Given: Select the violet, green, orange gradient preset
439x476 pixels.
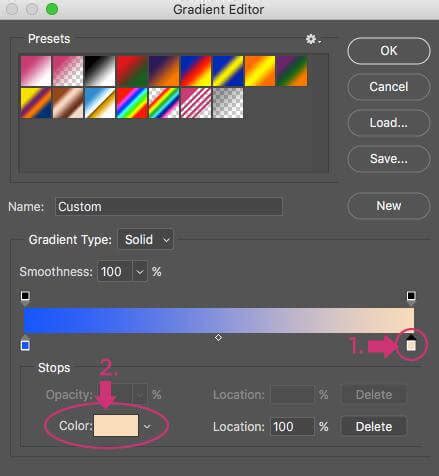Looking at the screenshot, I should (292, 71).
